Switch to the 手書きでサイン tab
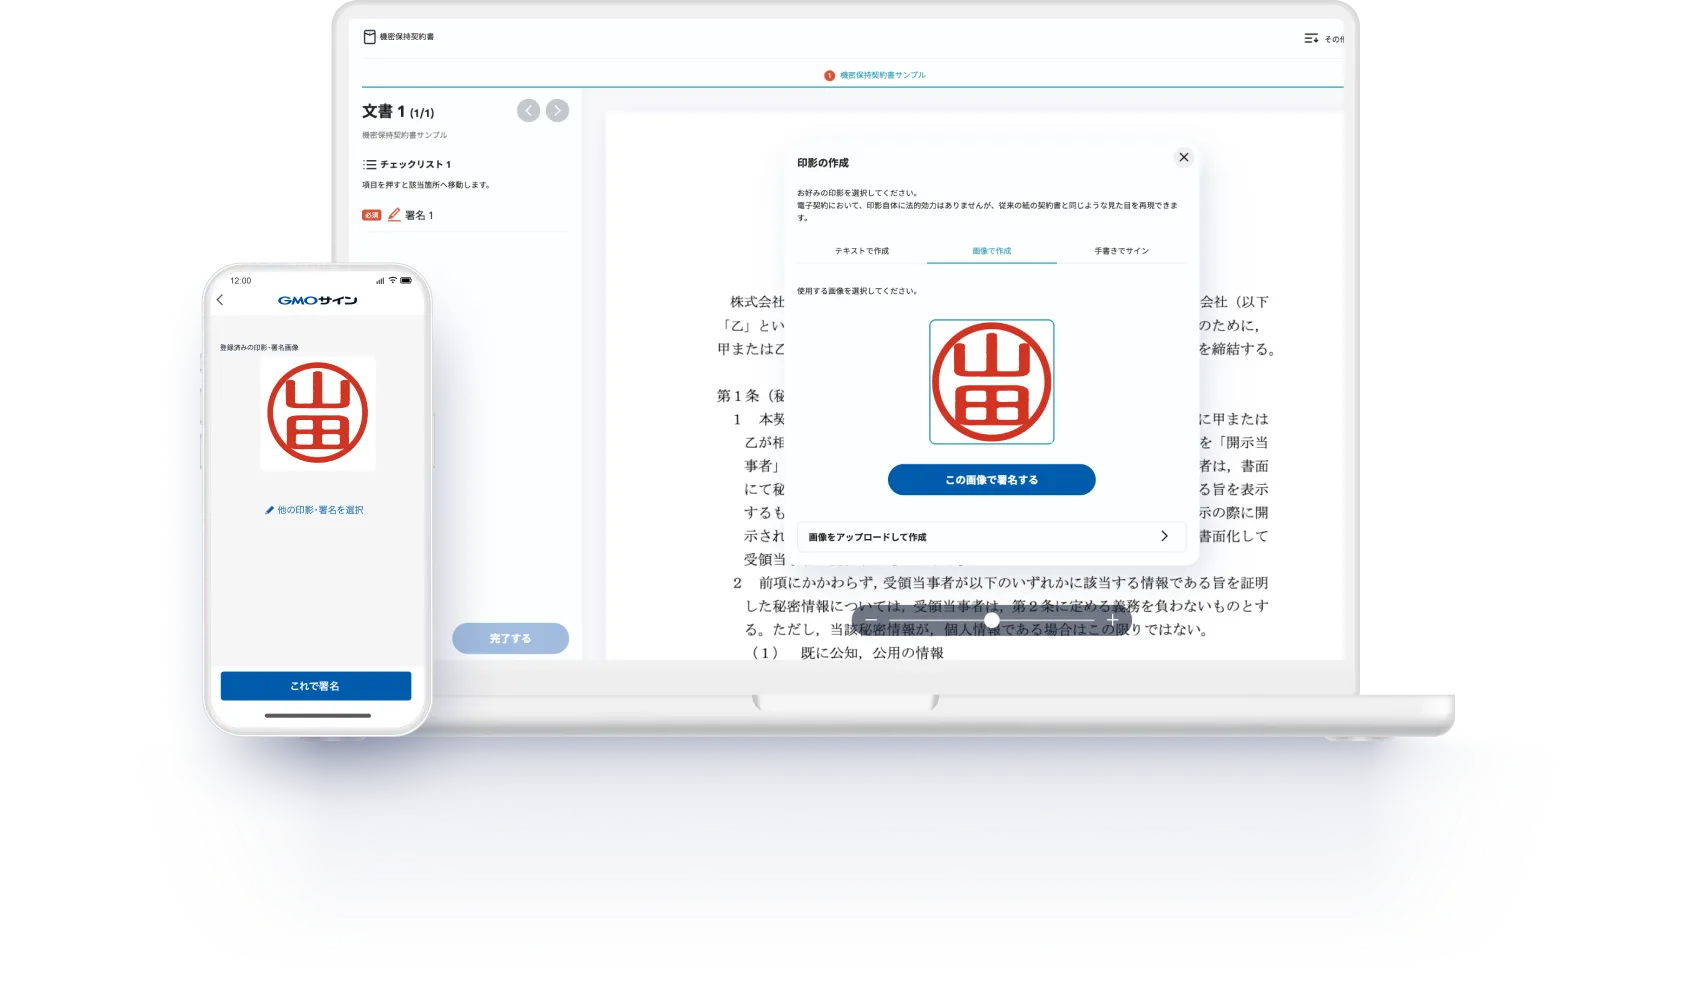This screenshot has height=1008, width=1692. [1122, 251]
